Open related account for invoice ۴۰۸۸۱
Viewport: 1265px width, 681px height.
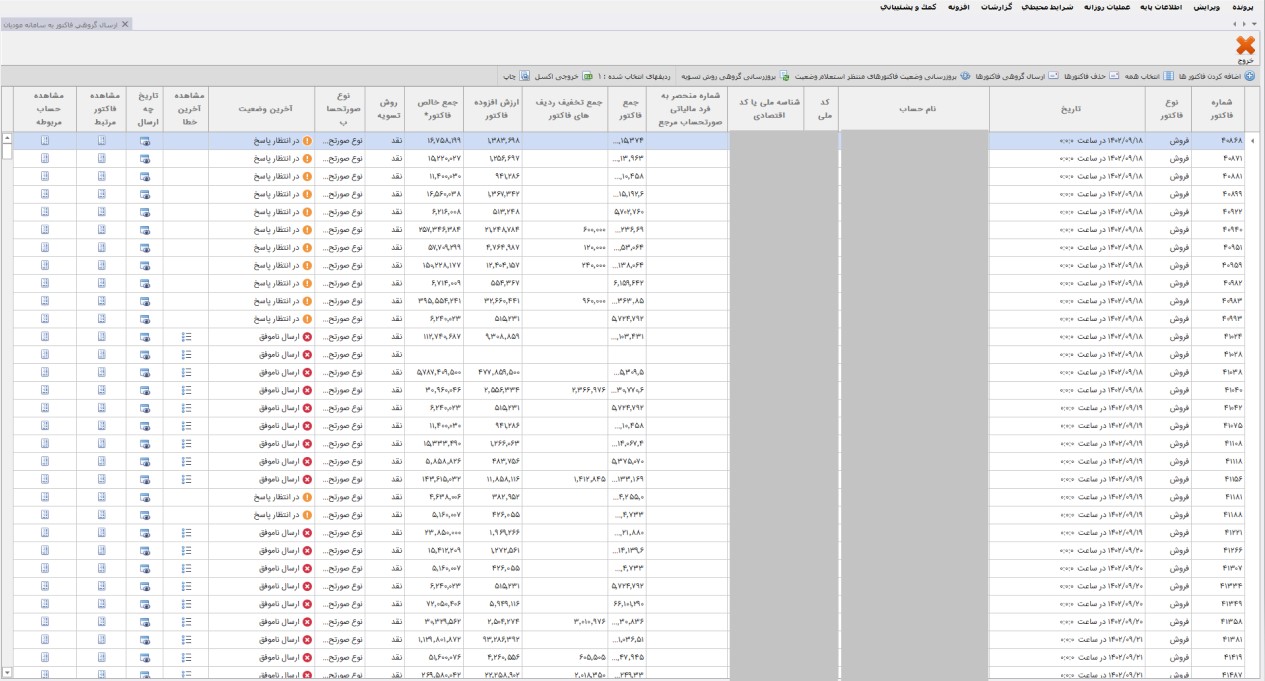[x=44, y=177]
